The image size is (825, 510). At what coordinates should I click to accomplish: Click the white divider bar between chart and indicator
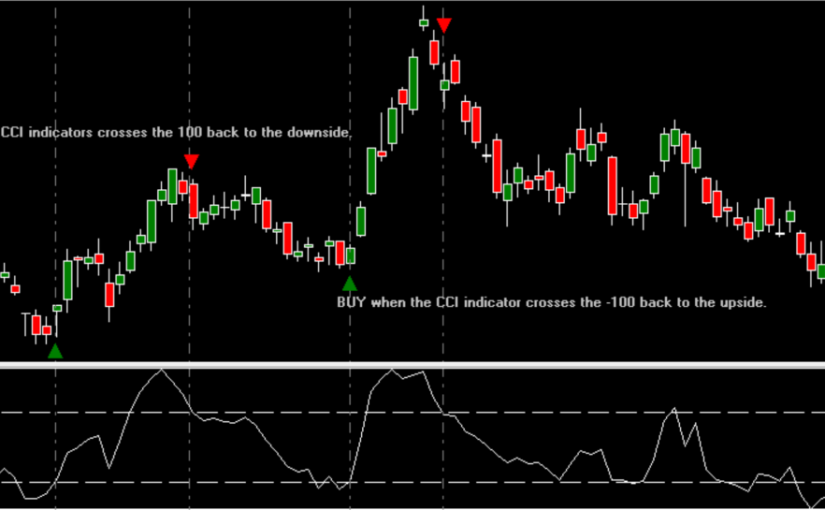(x=412, y=365)
